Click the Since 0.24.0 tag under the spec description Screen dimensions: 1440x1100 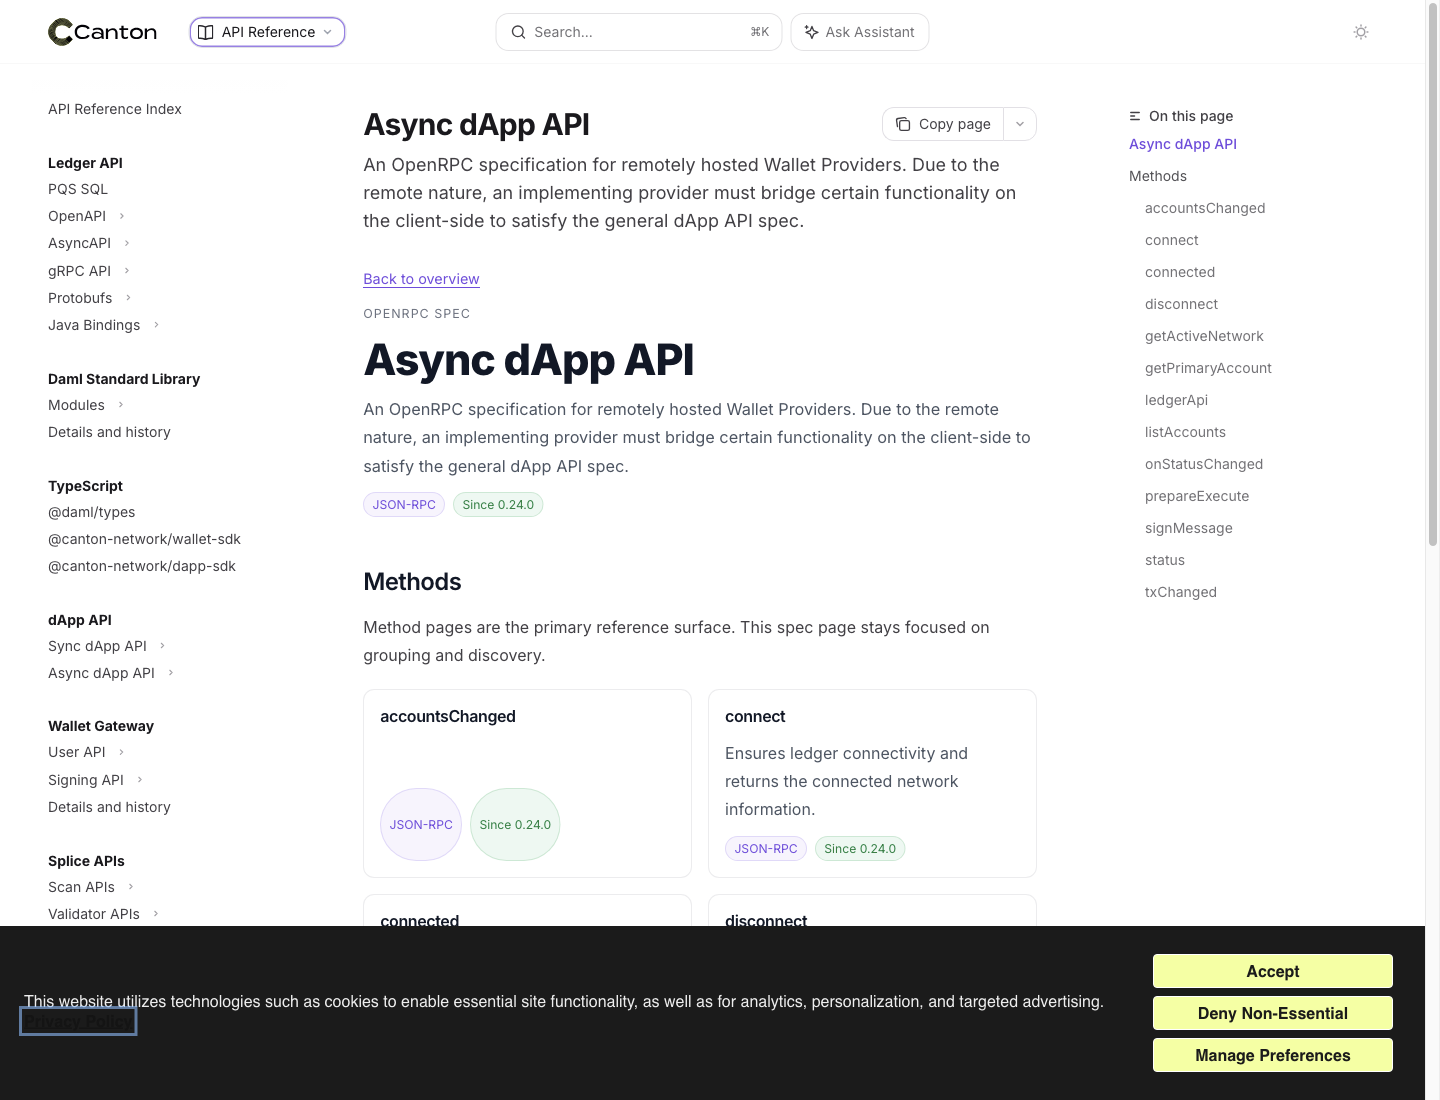498,505
